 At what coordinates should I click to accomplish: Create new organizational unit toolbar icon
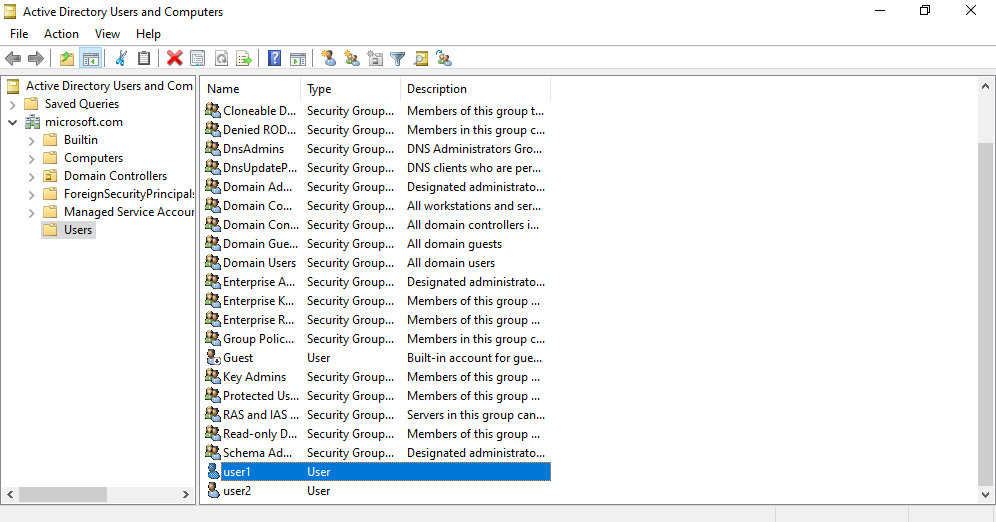coord(375,59)
